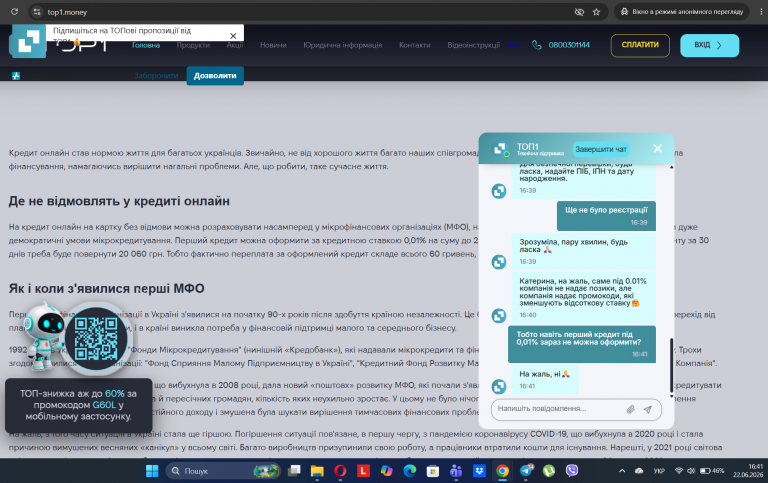The width and height of the screenshot is (768, 483).
Task: Open the Продукти menu item
Action: coord(193,45)
